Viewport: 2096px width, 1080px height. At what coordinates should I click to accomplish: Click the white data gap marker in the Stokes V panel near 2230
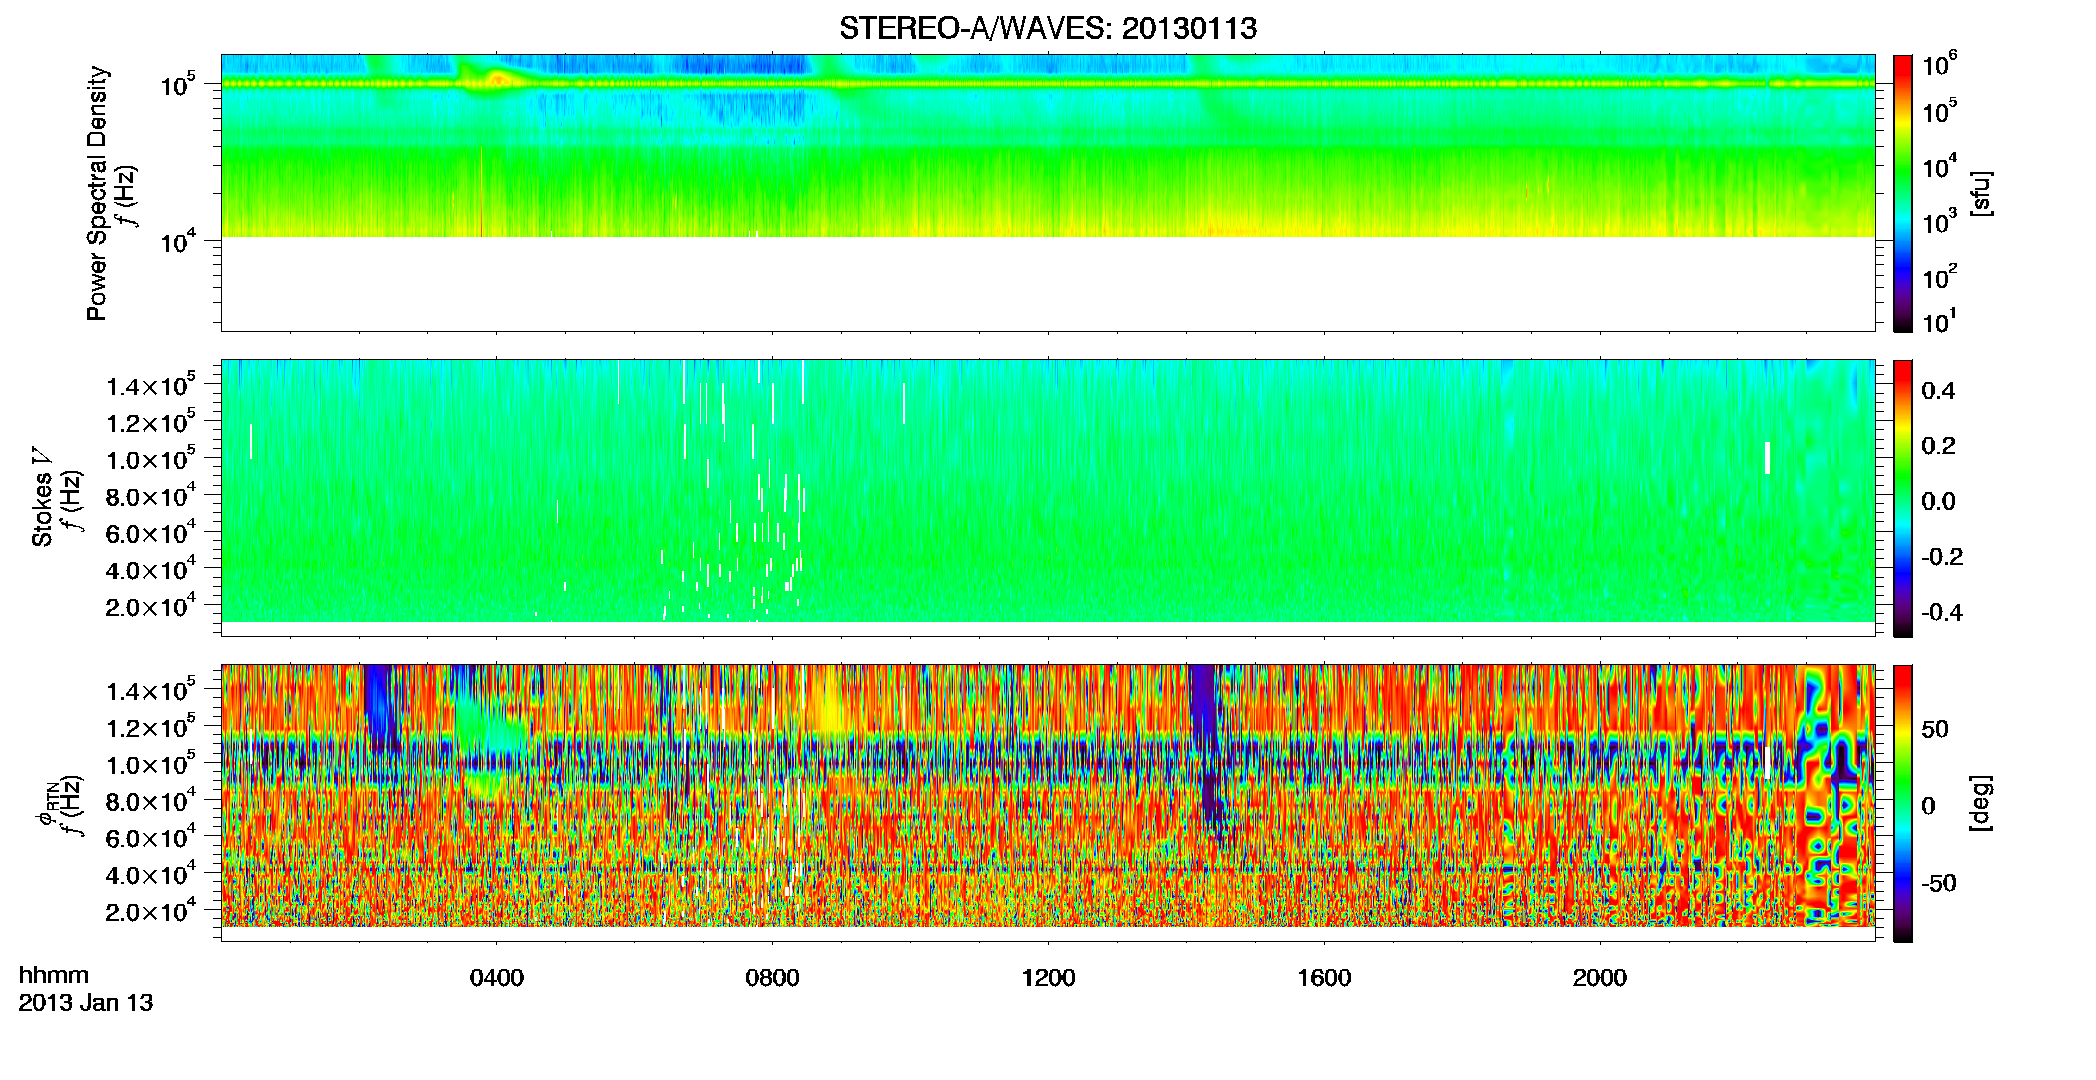pyautogui.click(x=1768, y=457)
